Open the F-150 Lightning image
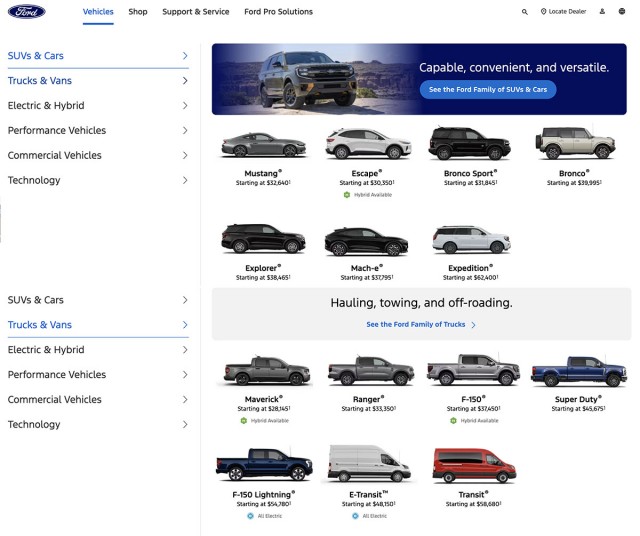The height and width of the screenshot is (536, 640). coord(264,464)
